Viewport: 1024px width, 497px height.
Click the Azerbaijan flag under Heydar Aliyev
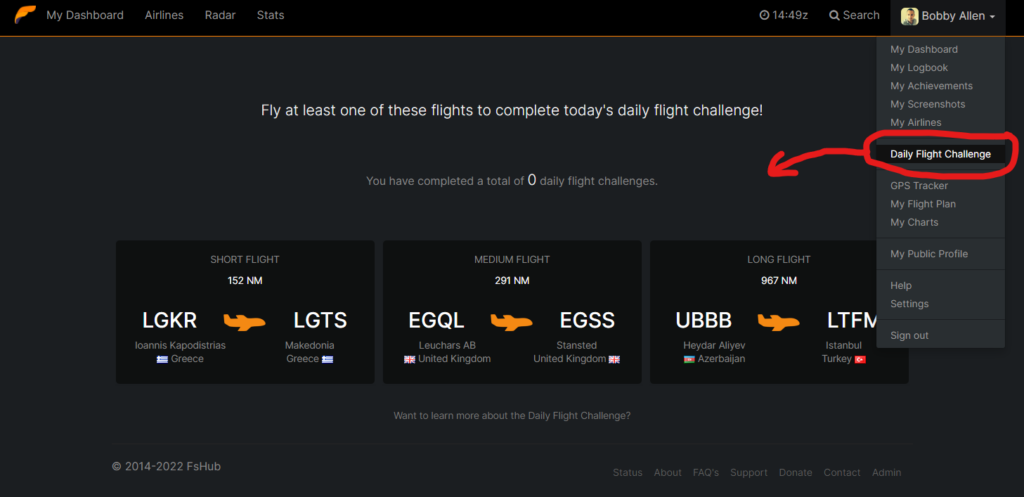(689, 359)
